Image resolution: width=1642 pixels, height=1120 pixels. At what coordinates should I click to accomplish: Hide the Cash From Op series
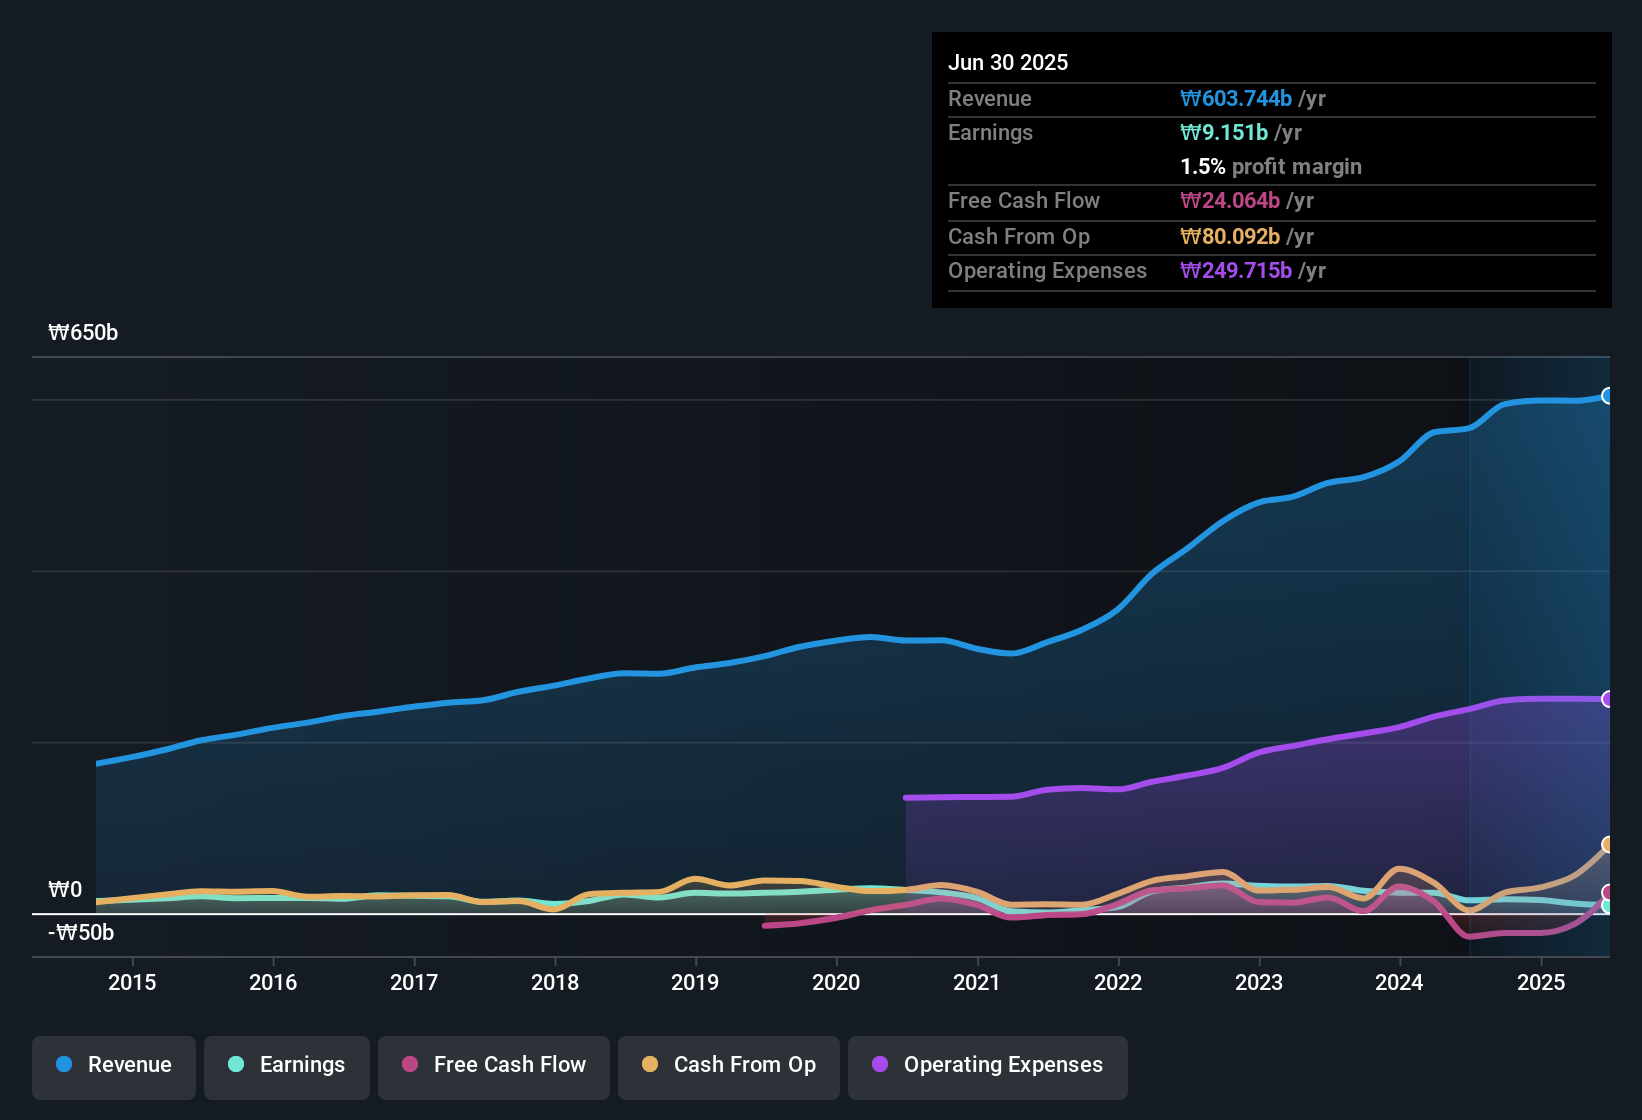pos(728,1065)
